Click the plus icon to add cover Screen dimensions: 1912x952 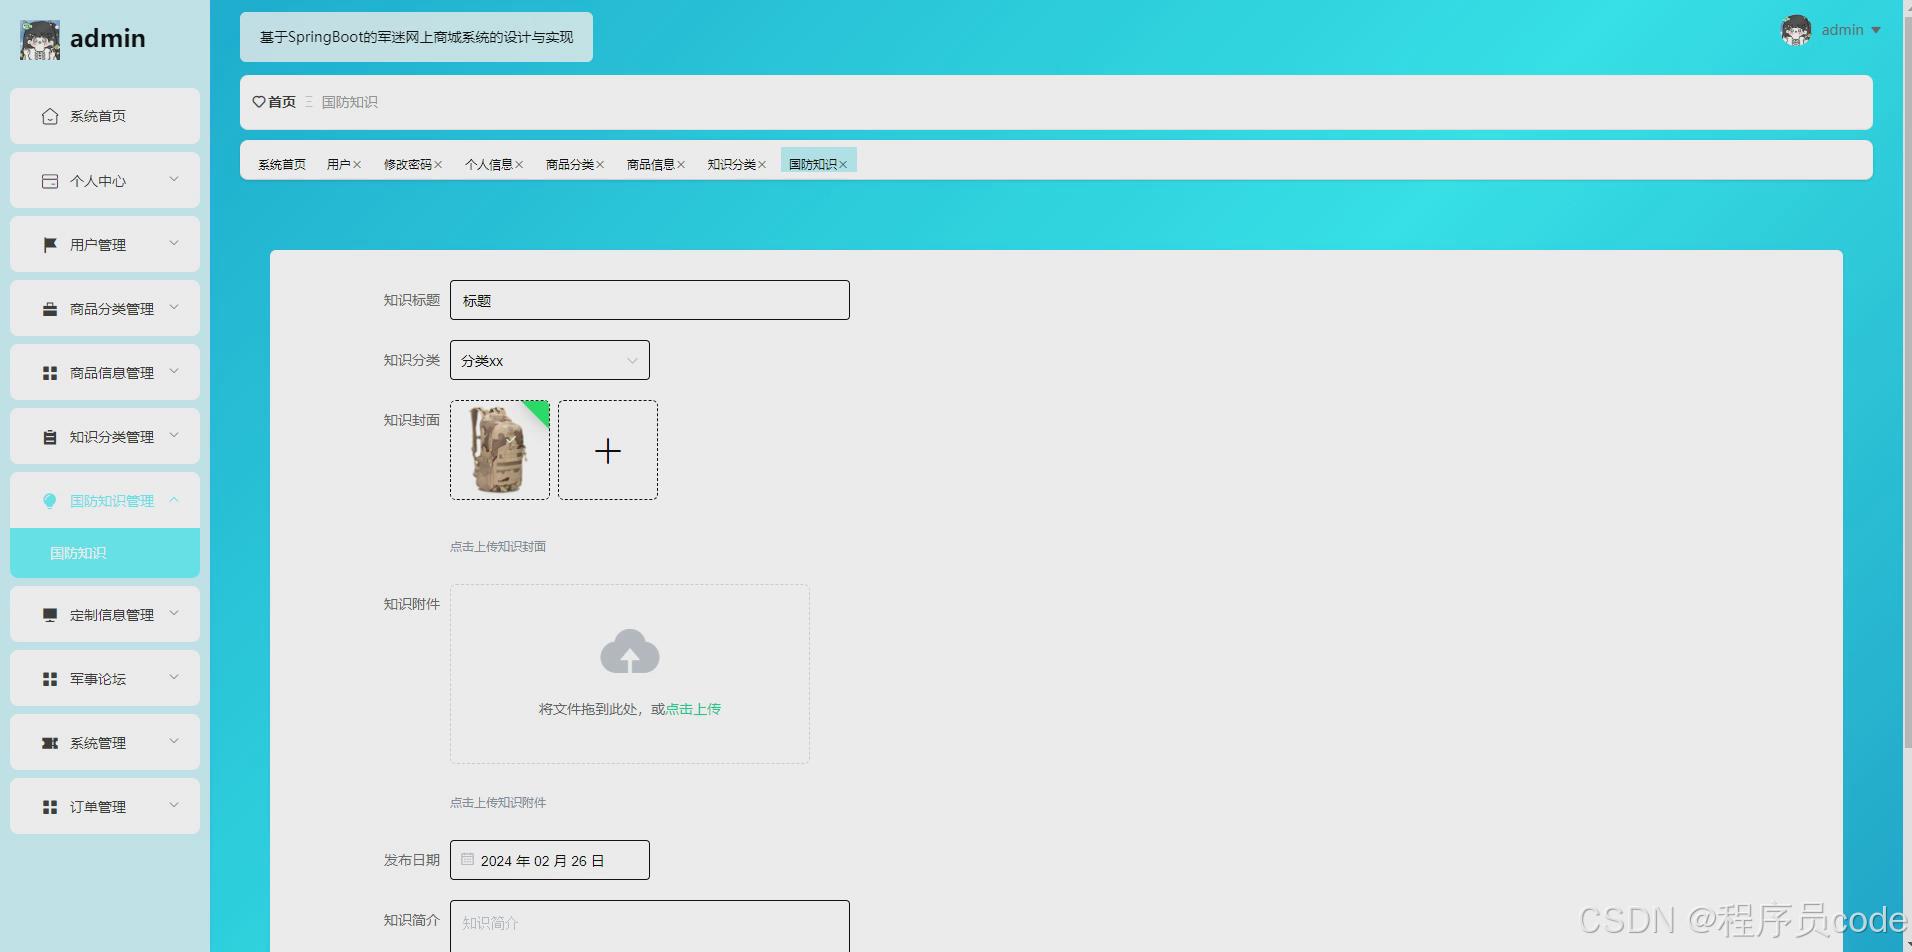click(x=608, y=451)
